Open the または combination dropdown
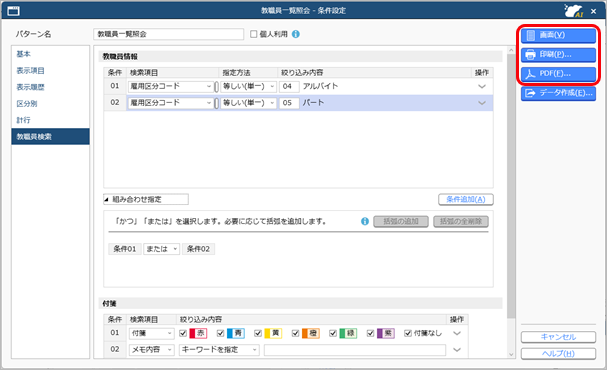This screenshot has width=607, height=370. point(161,249)
